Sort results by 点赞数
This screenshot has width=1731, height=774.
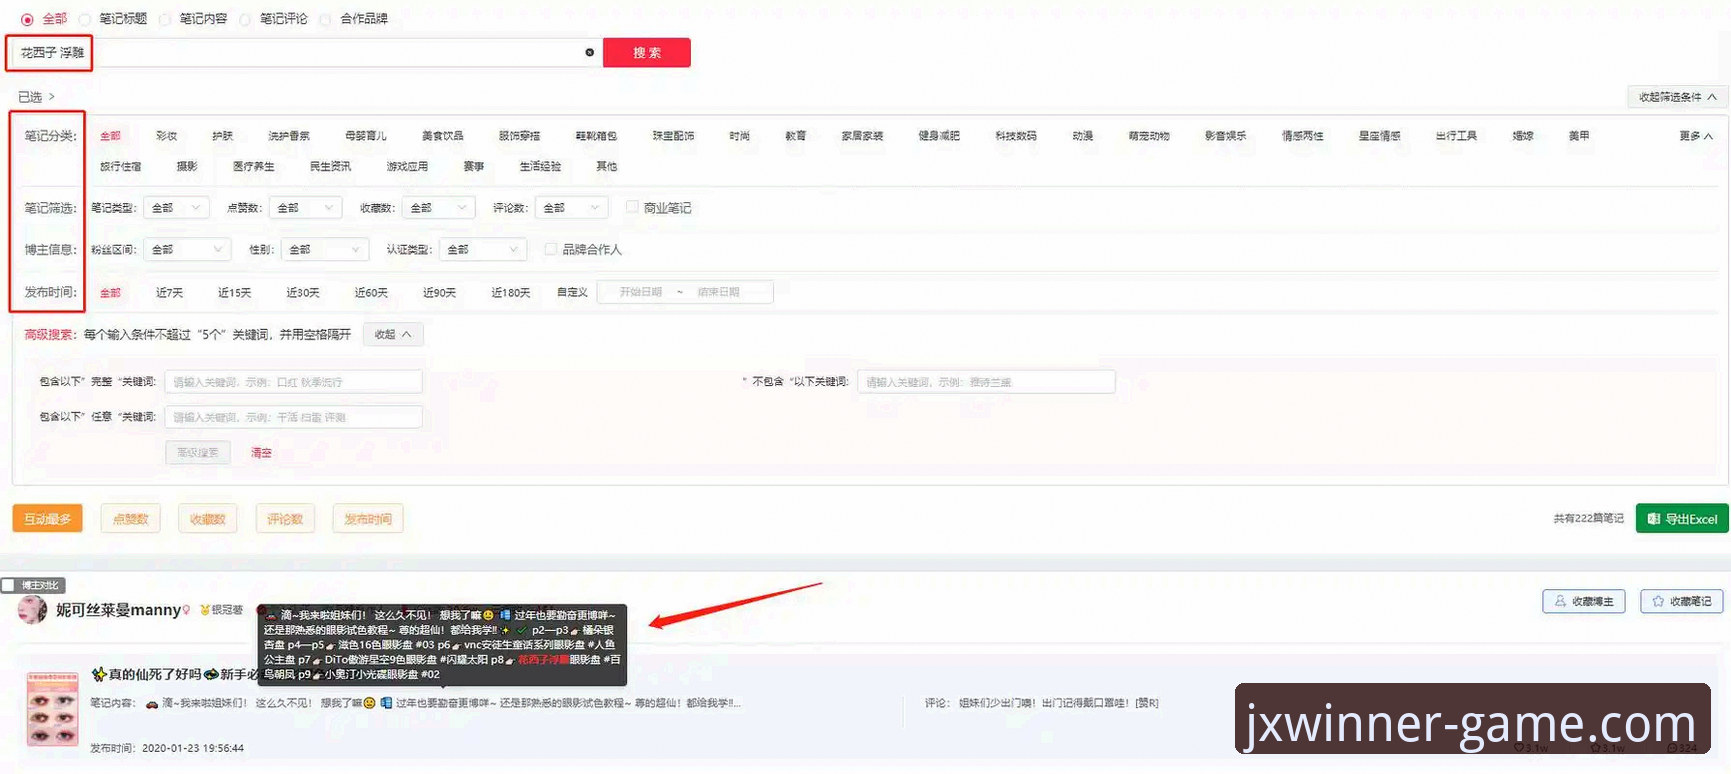(x=131, y=519)
